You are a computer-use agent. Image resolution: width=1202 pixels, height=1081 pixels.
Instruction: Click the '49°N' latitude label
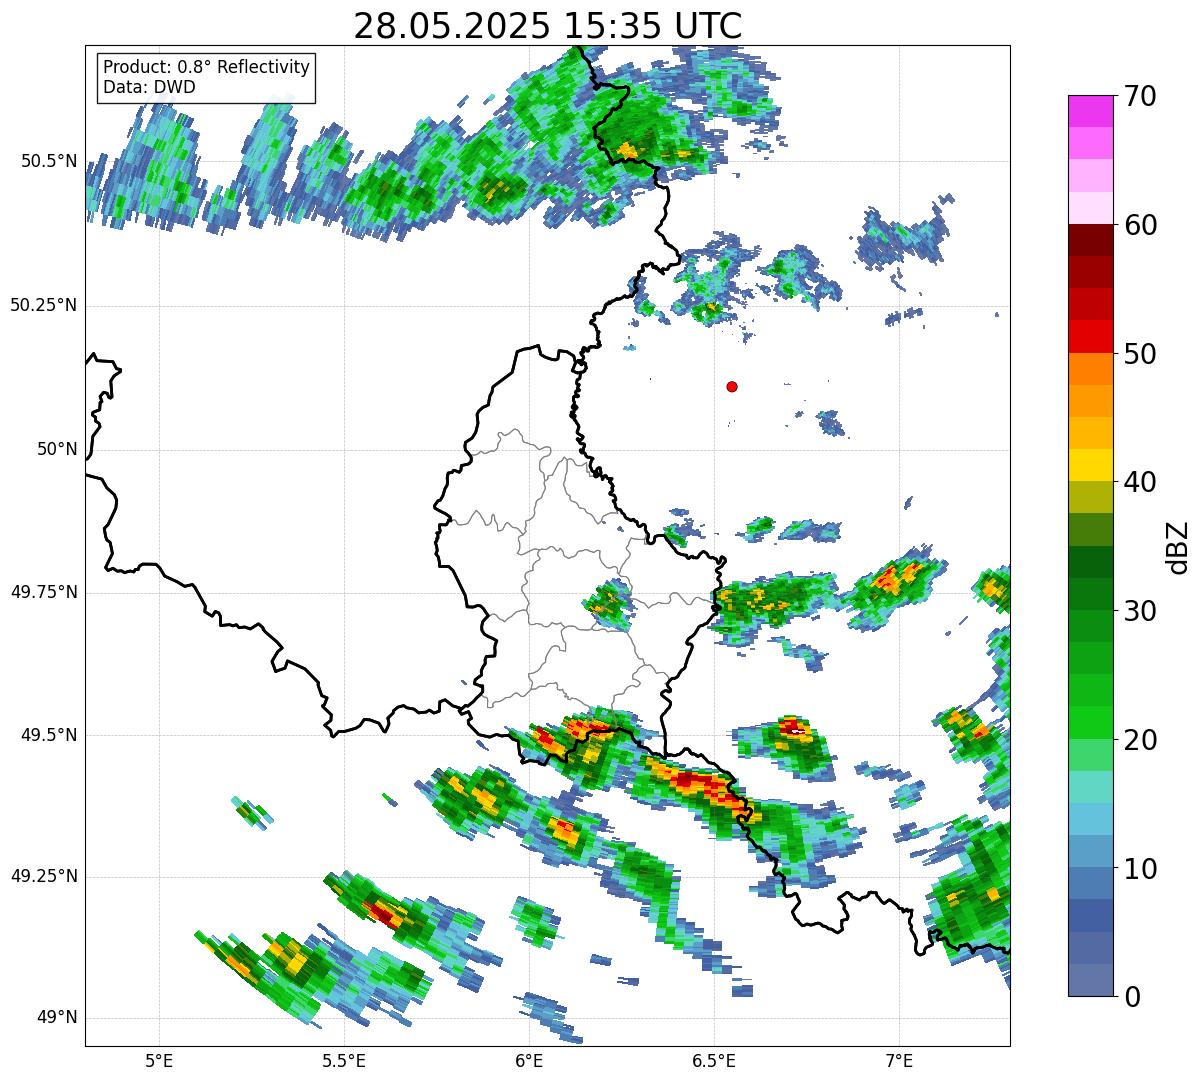point(57,1017)
